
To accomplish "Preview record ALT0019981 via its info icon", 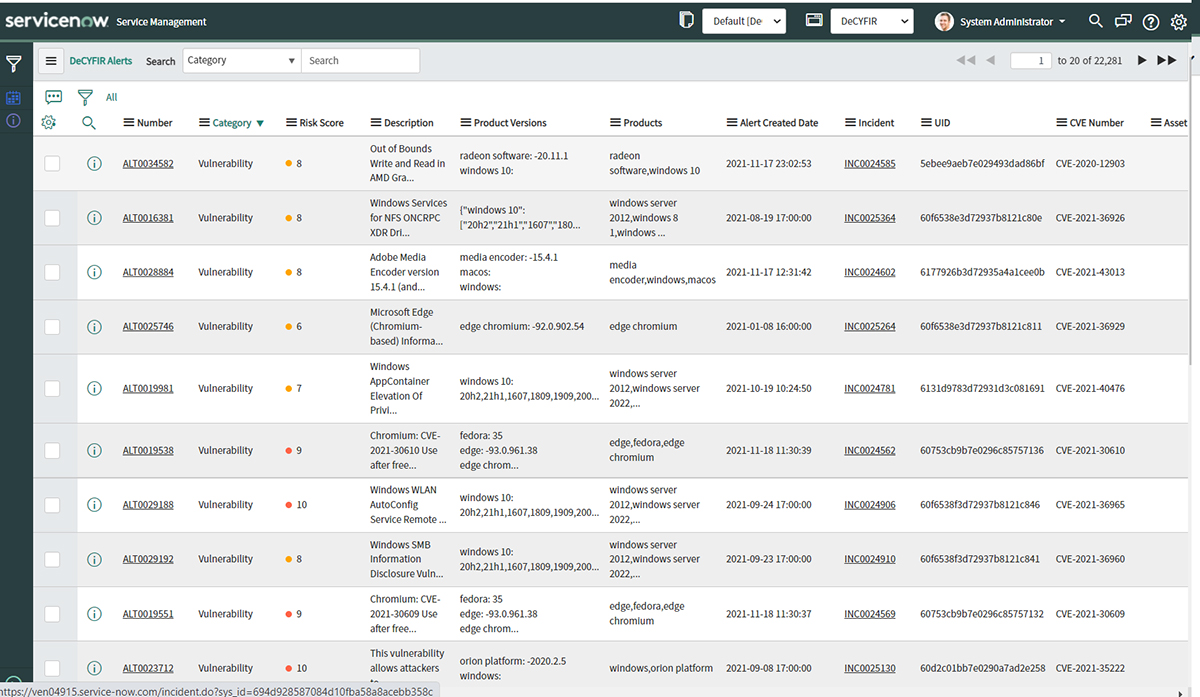I will coord(94,389).
